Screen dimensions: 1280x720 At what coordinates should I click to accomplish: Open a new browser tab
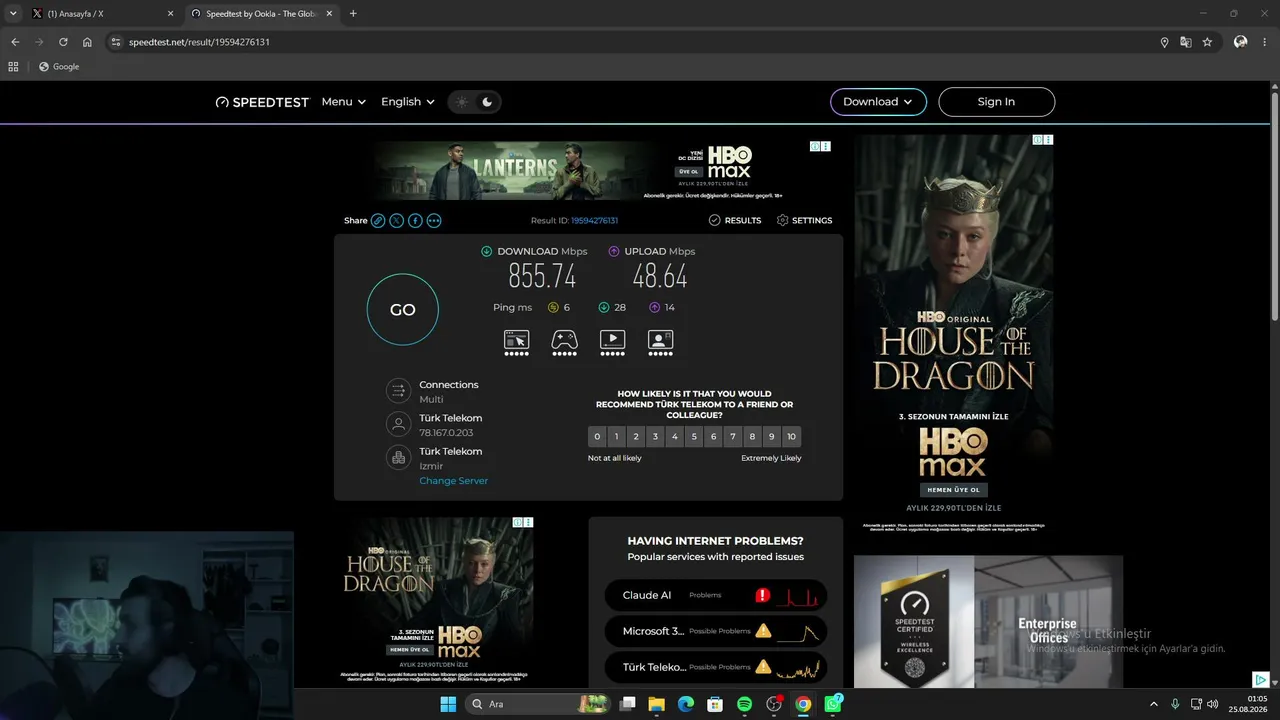[x=353, y=14]
